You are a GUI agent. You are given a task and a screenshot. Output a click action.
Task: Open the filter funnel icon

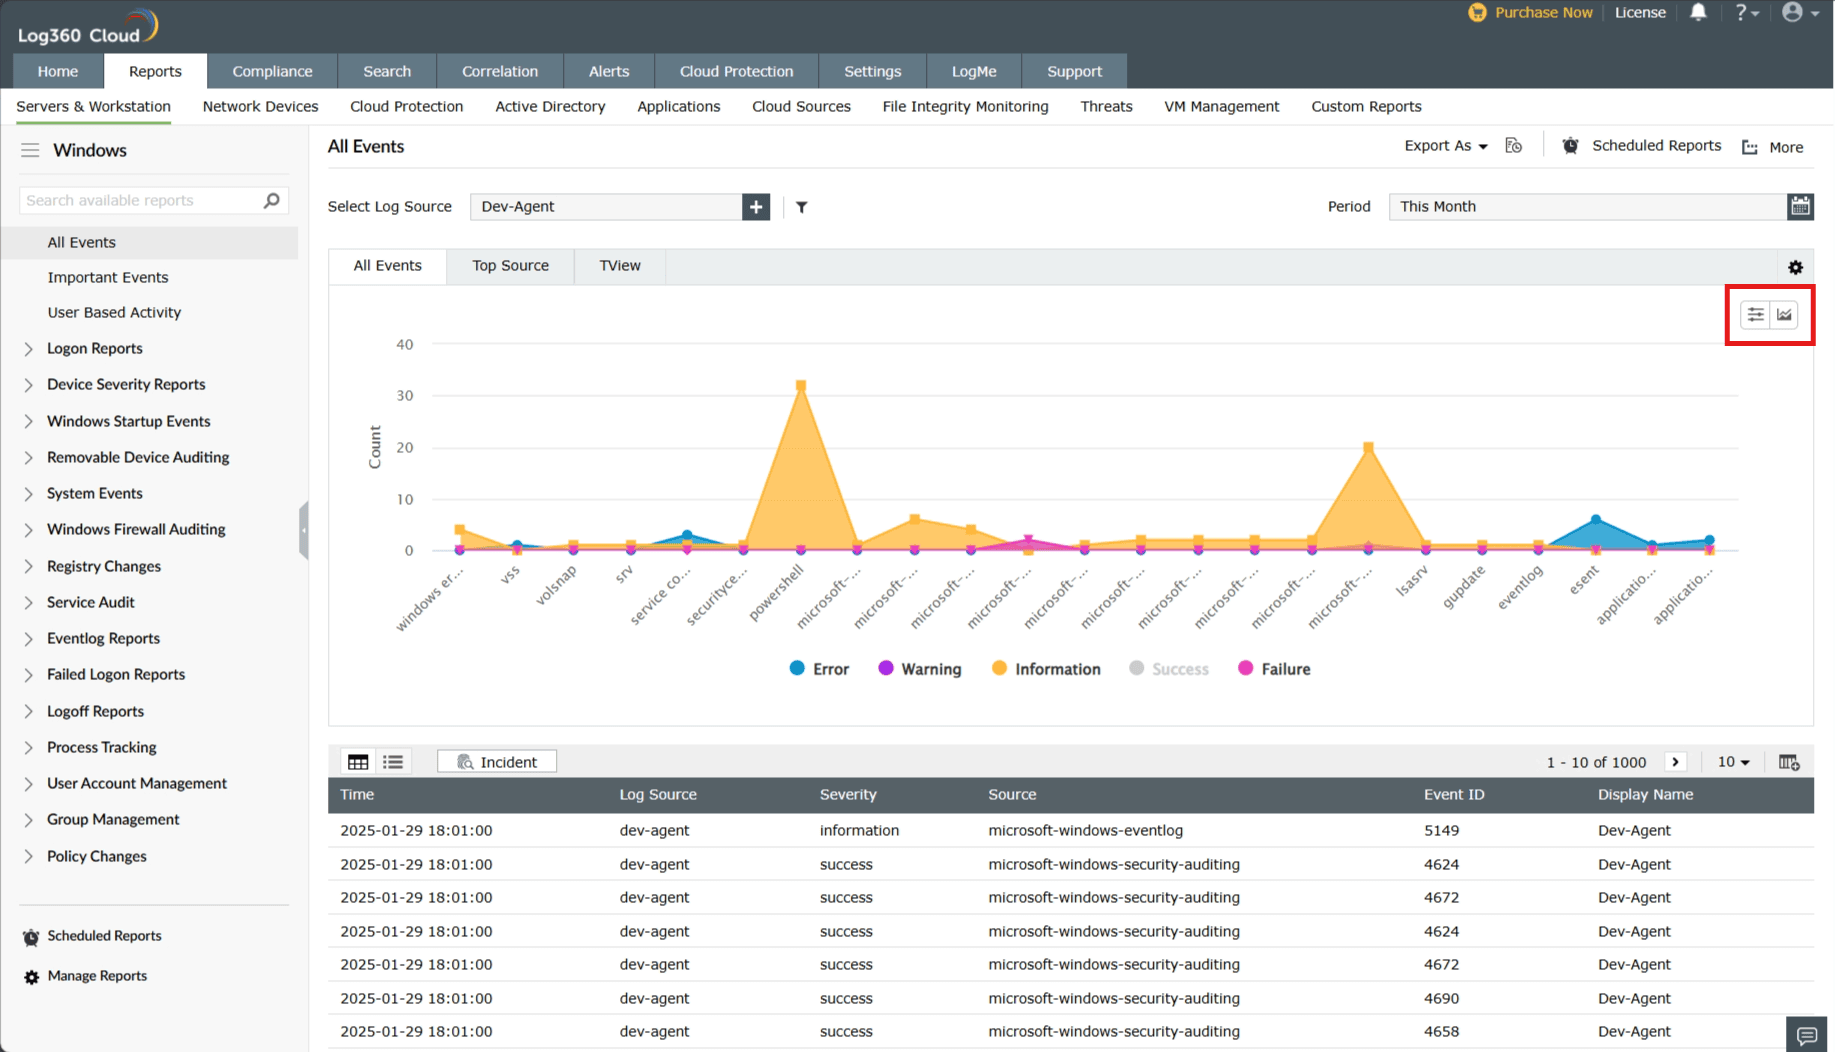coord(801,207)
